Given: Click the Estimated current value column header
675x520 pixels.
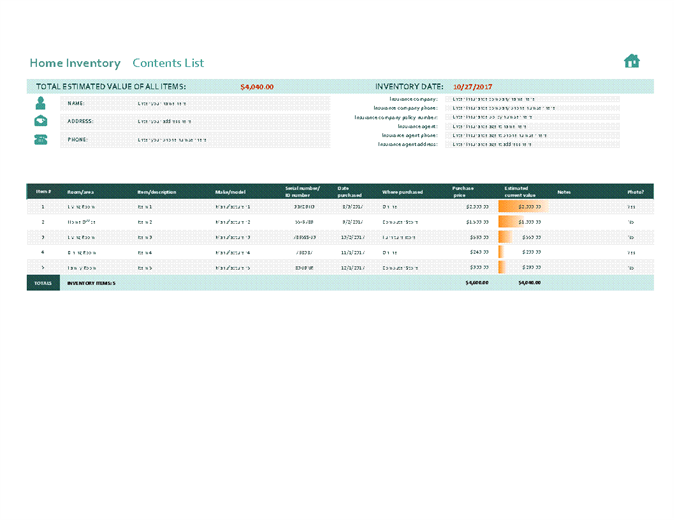Looking at the screenshot, I should [x=520, y=192].
